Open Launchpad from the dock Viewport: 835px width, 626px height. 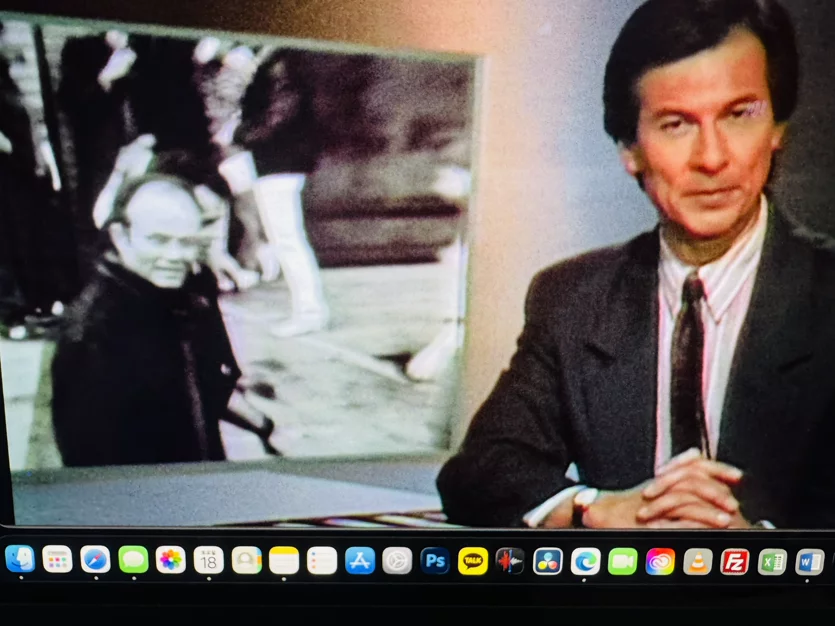click(58, 559)
